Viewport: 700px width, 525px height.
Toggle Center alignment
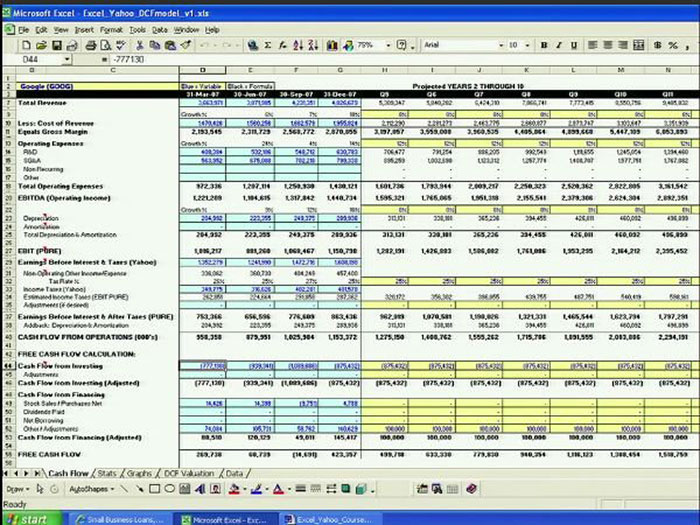pos(608,45)
